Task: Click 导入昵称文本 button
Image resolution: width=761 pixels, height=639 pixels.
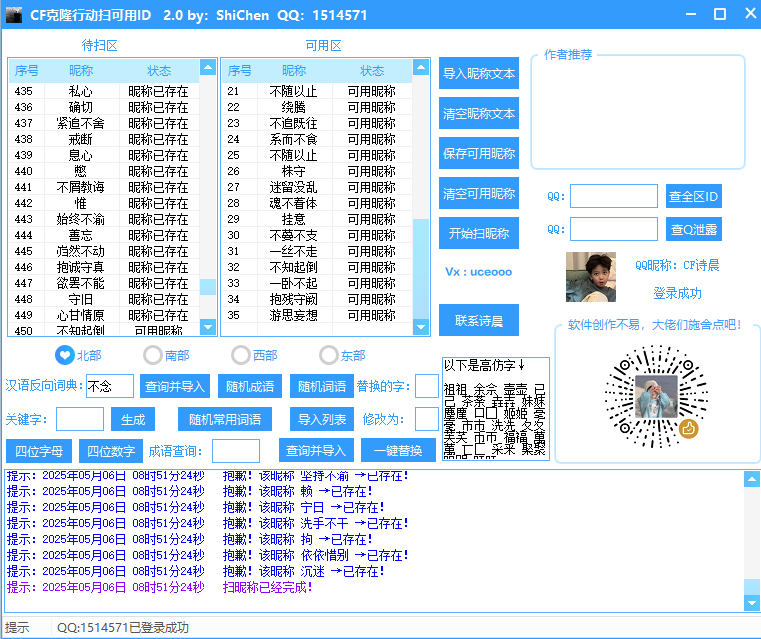Action: pos(479,73)
